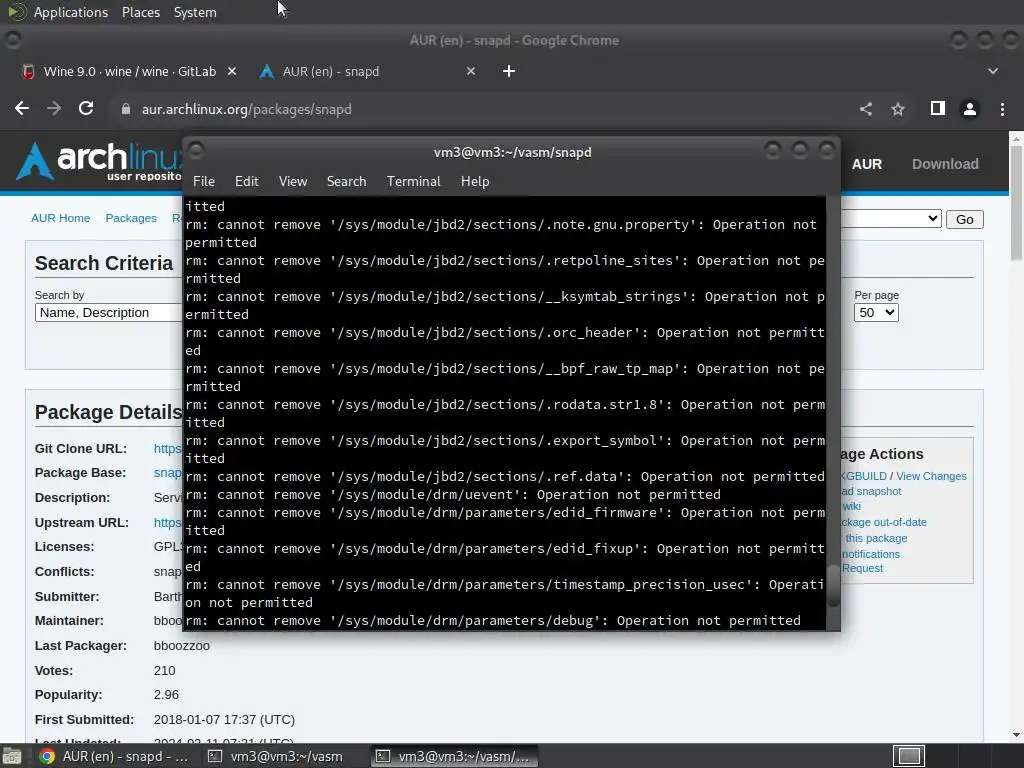This screenshot has height=768, width=1024.
Task: Open Packages link in AUR nav
Action: pos(131,218)
